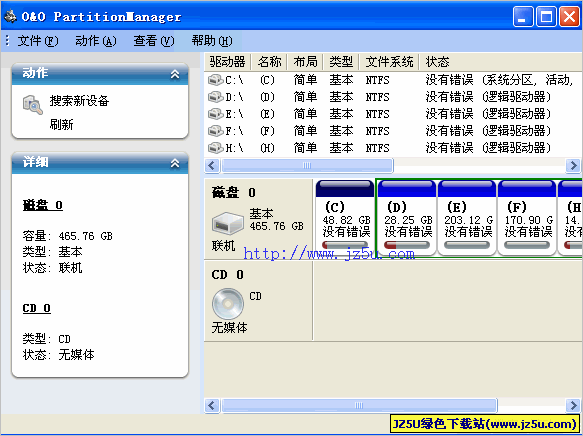The image size is (583, 436).
Task: Sort by 名称 column header
Action: pyautogui.click(x=270, y=62)
